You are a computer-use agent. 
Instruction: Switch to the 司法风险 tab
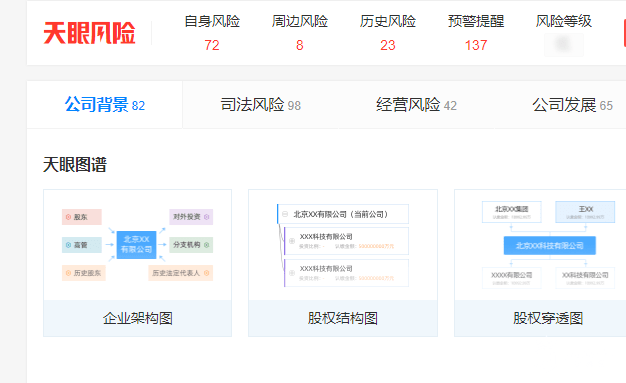[x=260, y=105]
